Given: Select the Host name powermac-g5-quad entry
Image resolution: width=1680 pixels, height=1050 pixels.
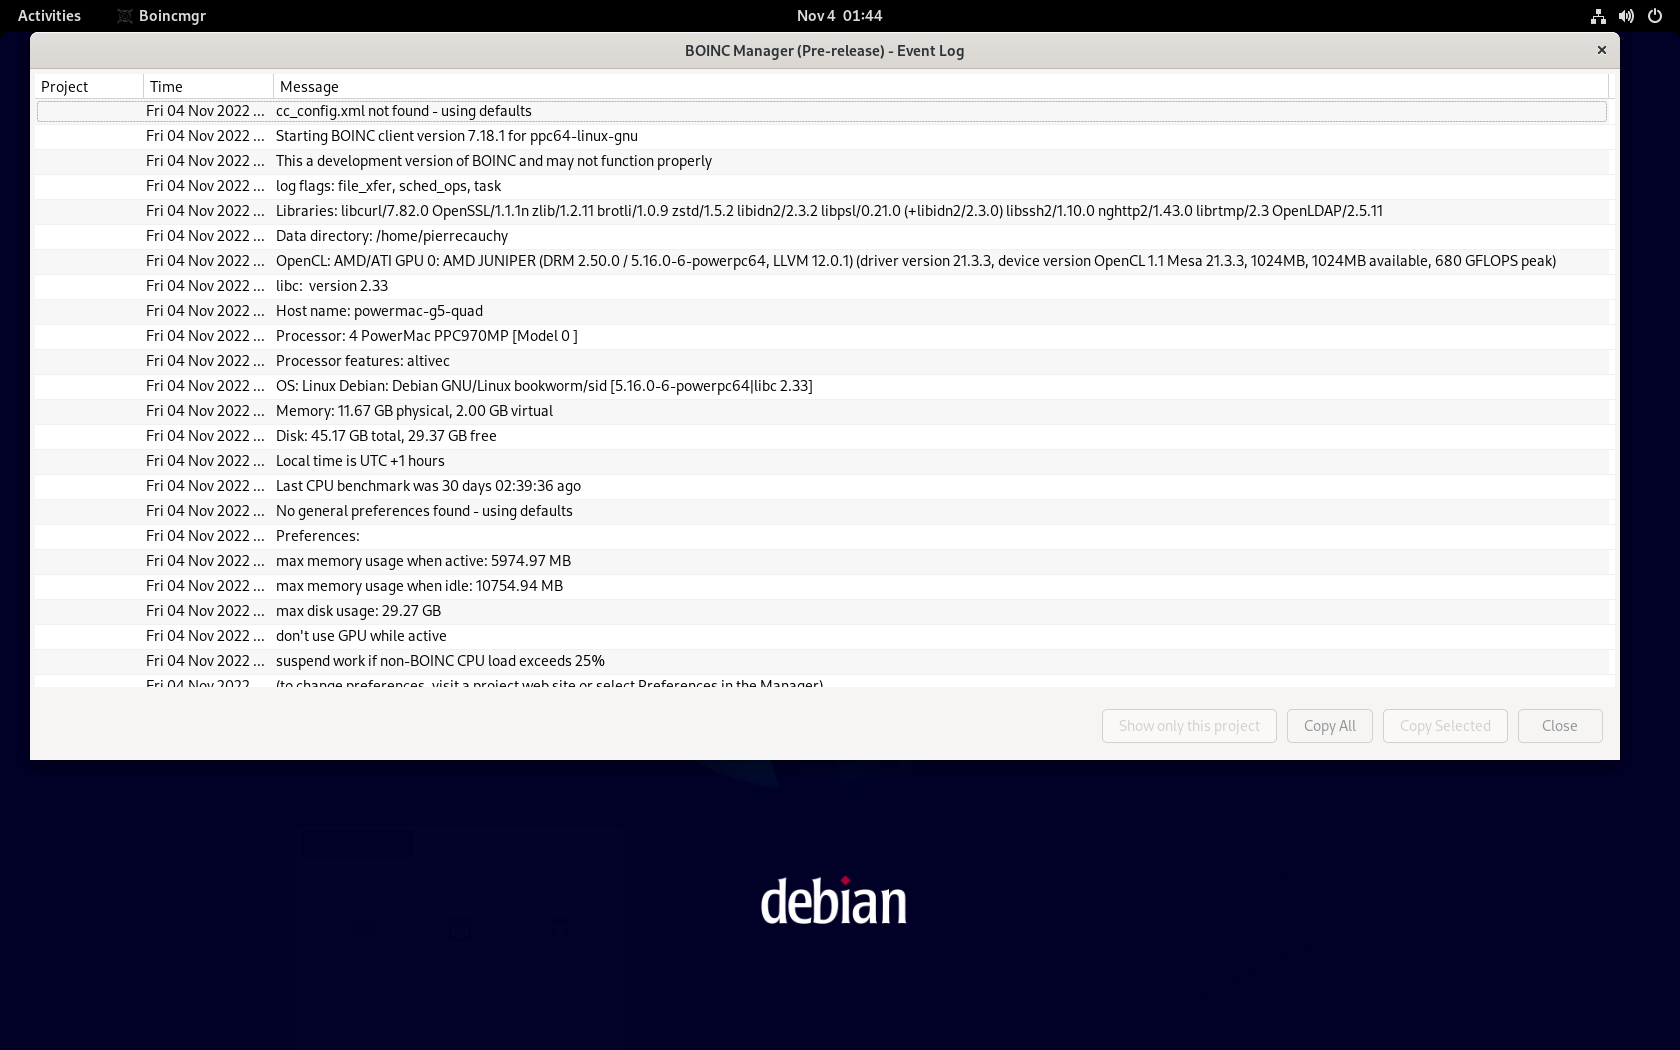Looking at the screenshot, I should [379, 311].
